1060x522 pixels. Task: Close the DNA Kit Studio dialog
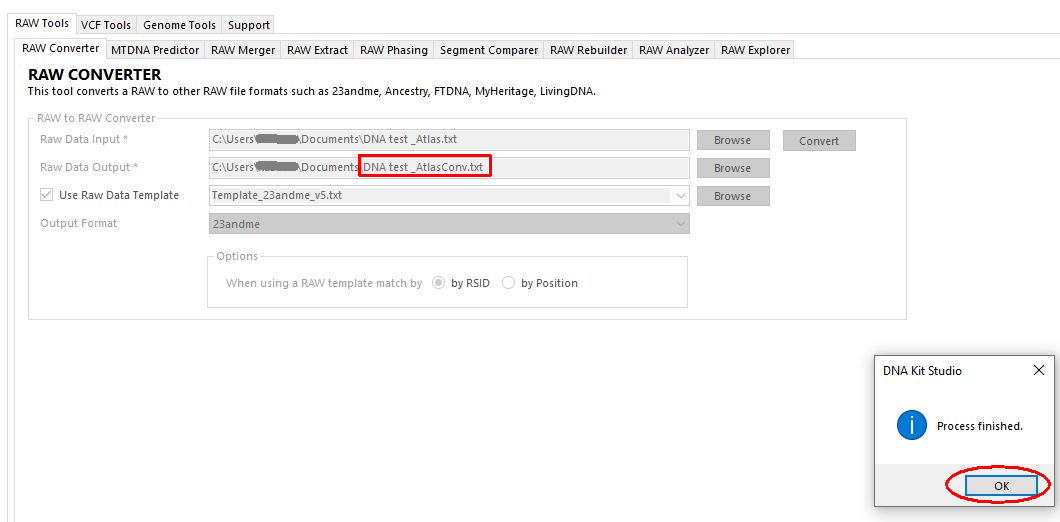click(1038, 370)
